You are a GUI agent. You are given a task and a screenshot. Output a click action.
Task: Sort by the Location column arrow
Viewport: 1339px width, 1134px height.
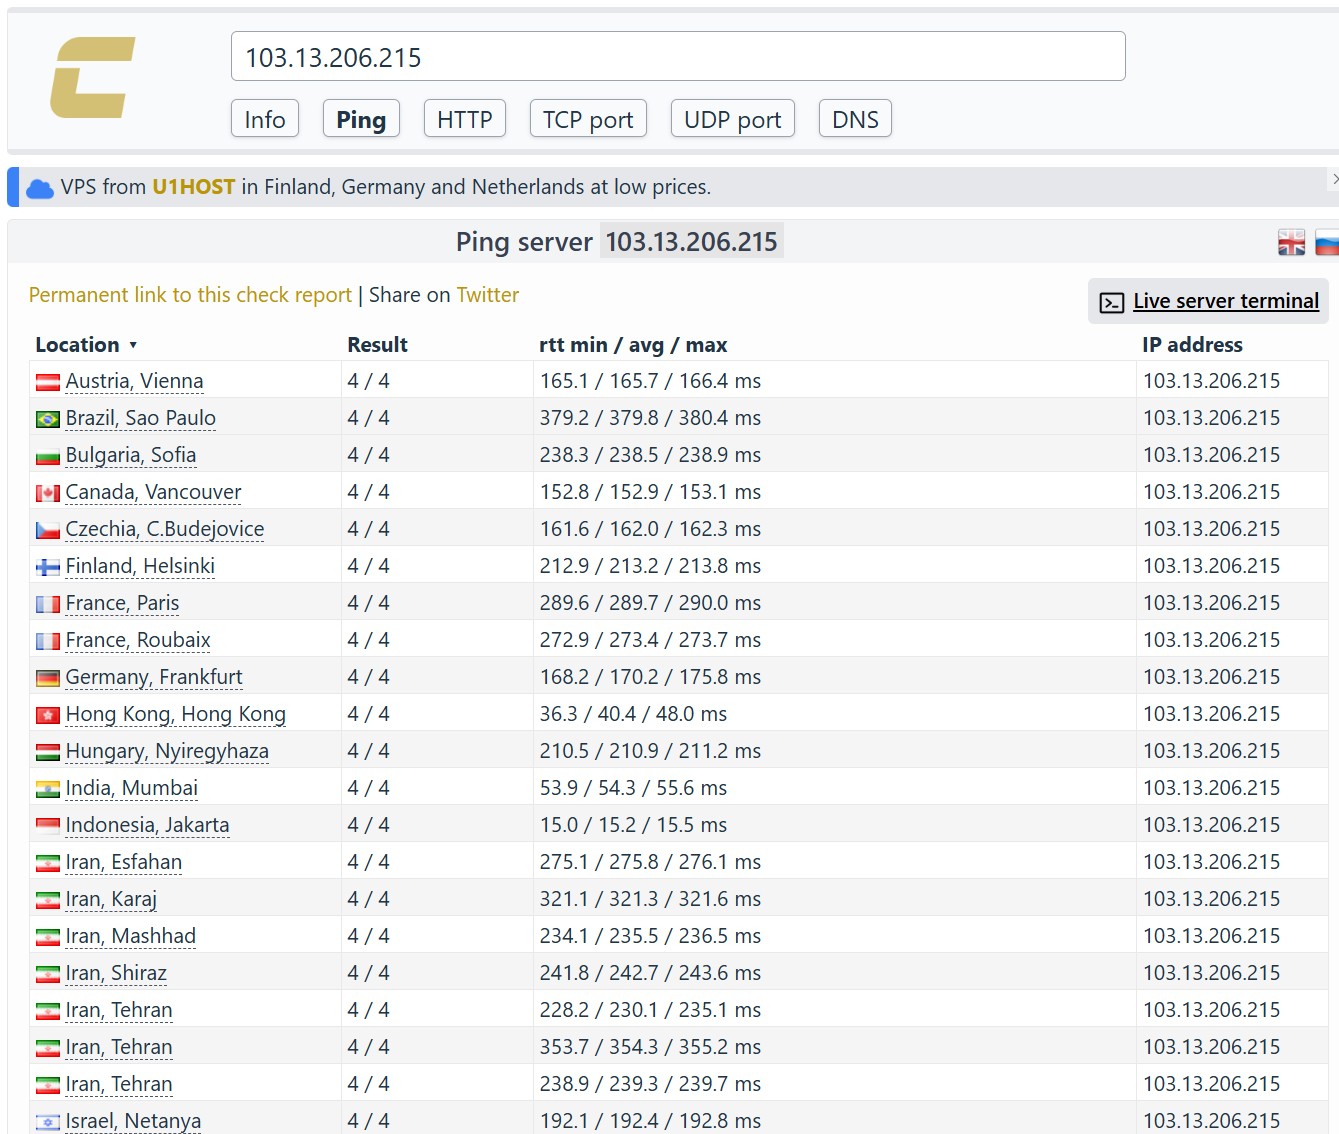[x=133, y=345]
